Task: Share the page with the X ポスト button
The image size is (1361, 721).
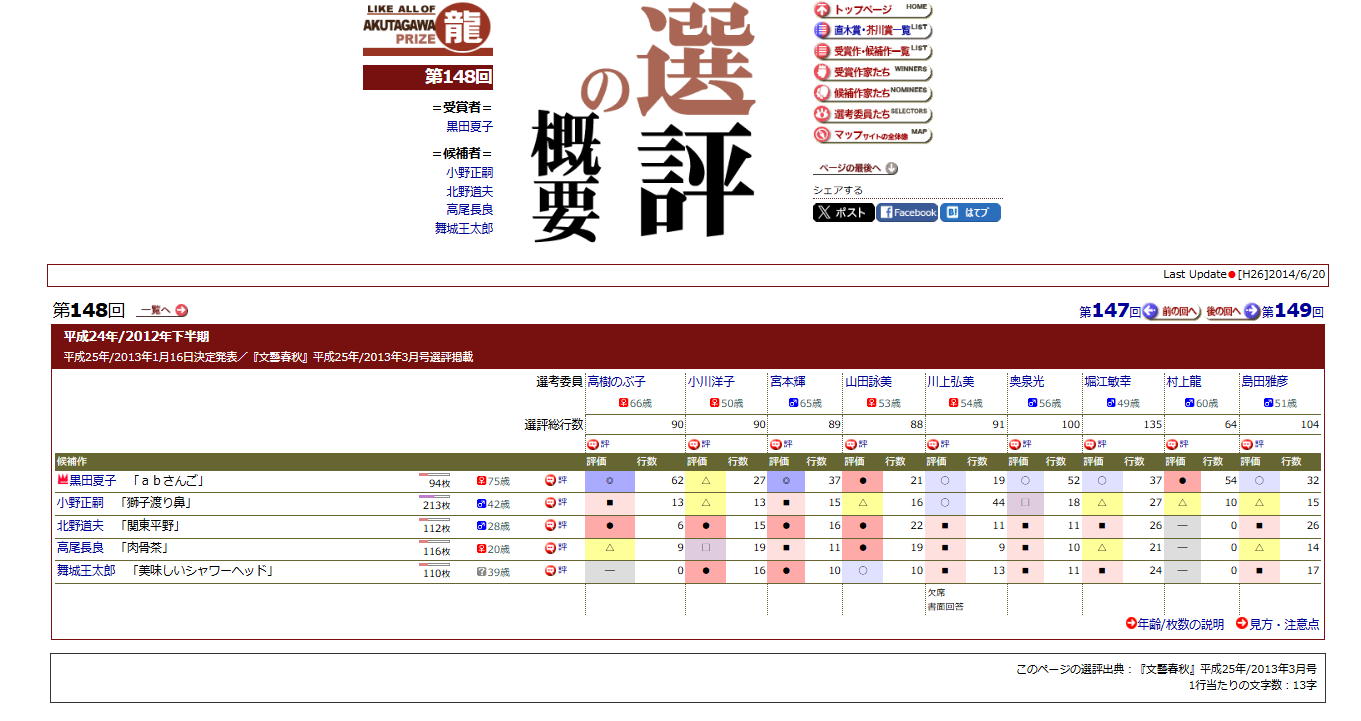Action: [x=843, y=213]
